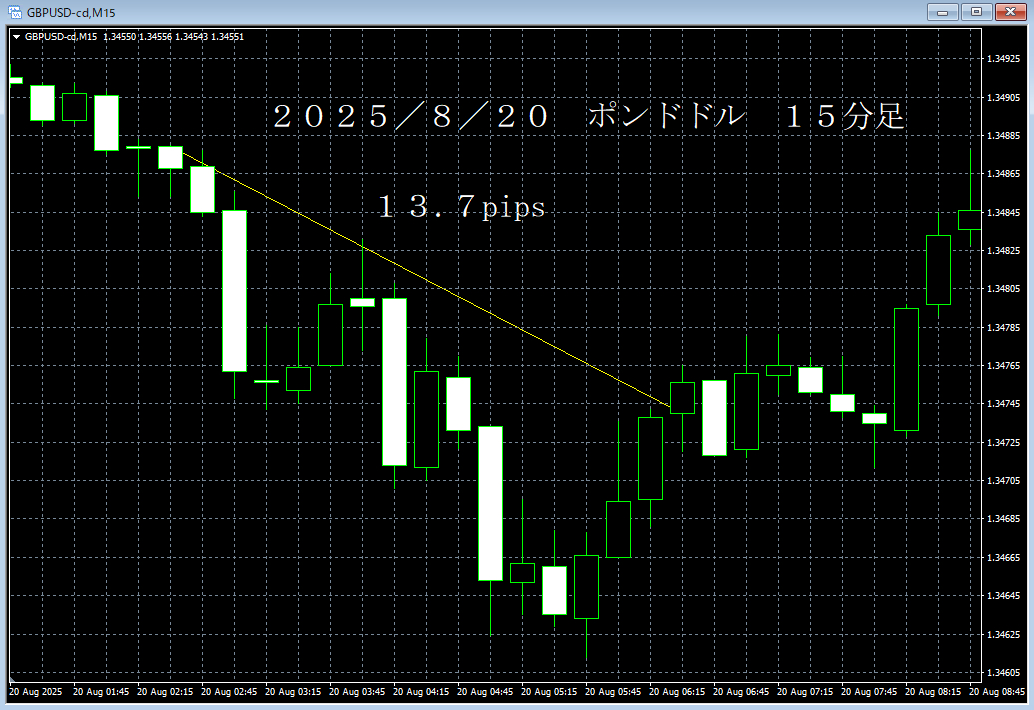Click the '20 Aug 02:15' time axis label

pos(165,692)
